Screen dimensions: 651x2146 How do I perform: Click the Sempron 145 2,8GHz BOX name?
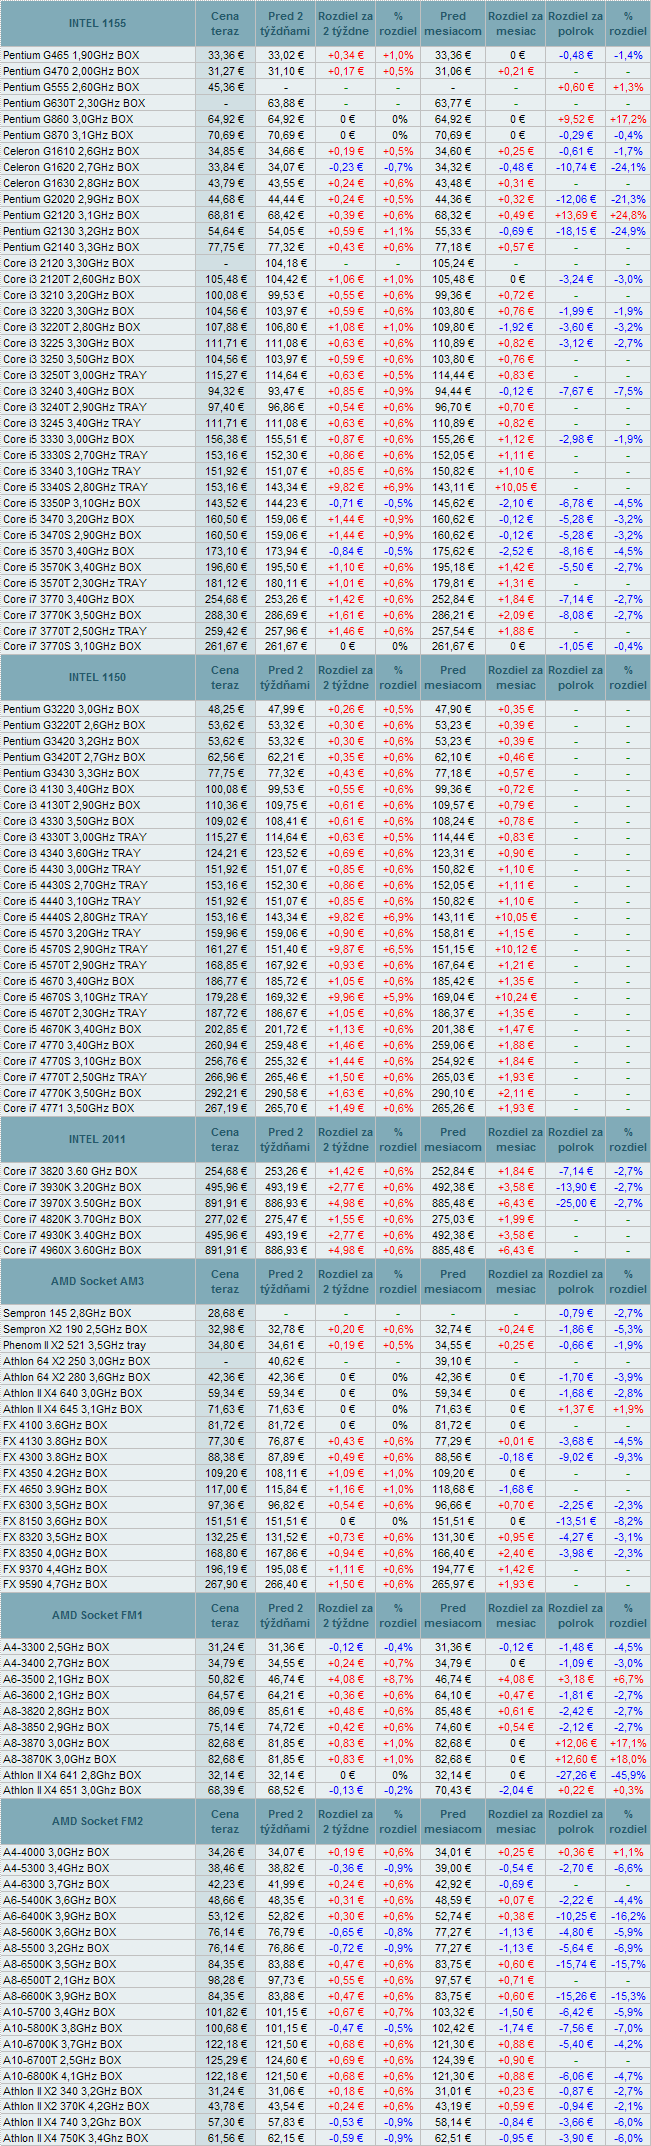67,1313
